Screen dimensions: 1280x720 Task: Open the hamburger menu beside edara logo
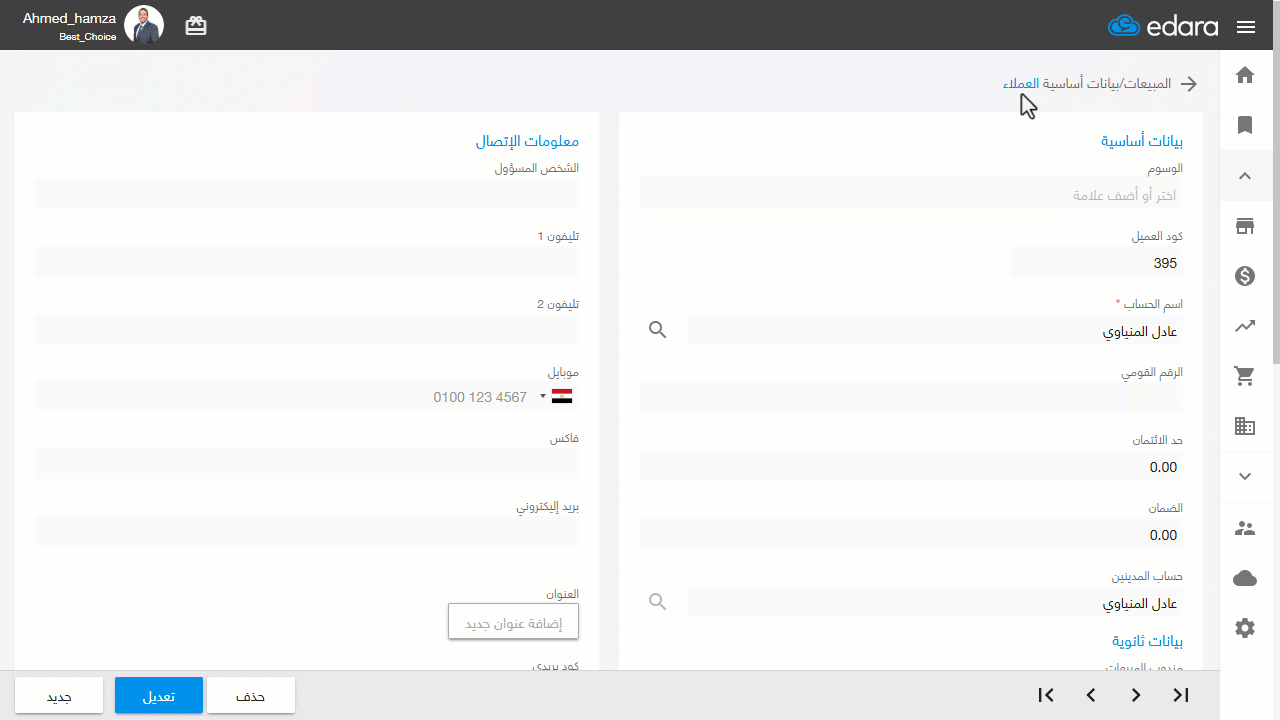pyautogui.click(x=1245, y=27)
